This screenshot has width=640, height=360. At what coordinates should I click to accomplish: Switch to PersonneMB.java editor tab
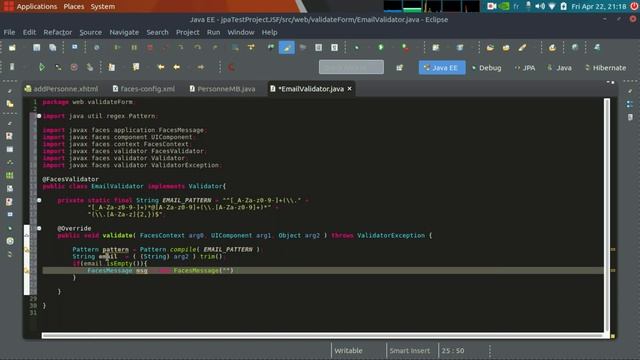tap(222, 89)
